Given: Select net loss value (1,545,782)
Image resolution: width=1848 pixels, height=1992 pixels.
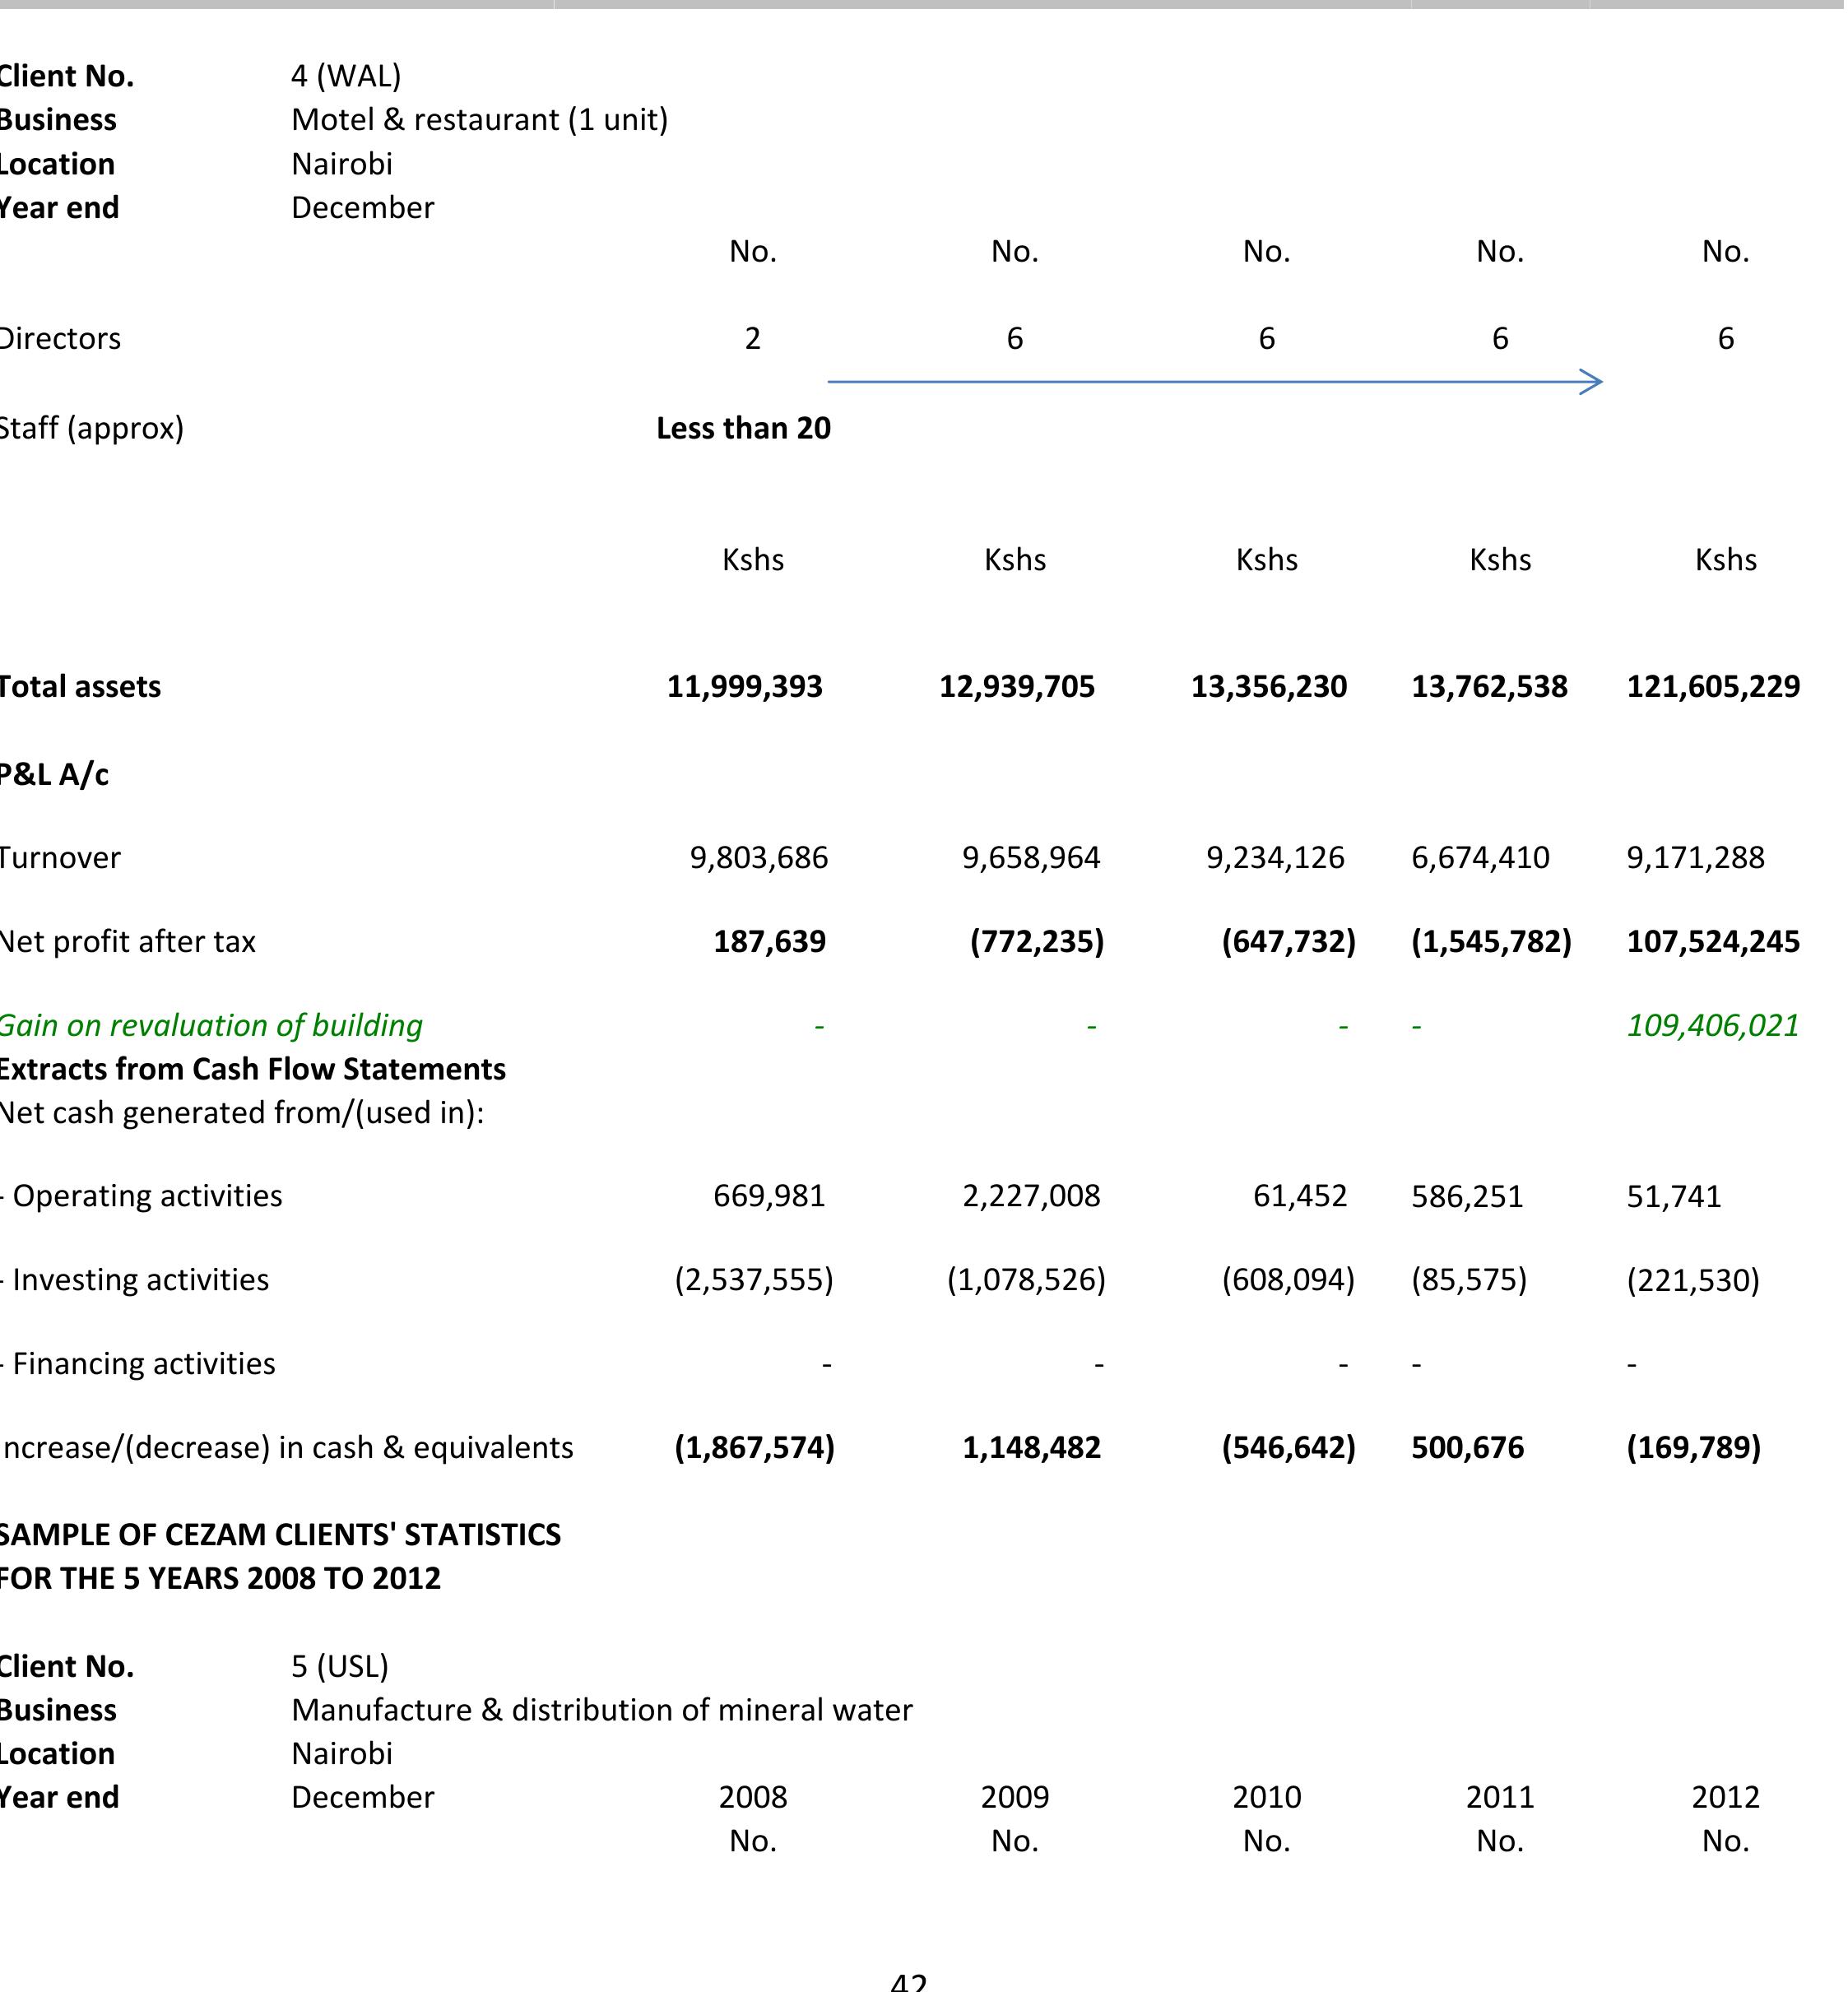Looking at the screenshot, I should click(1492, 942).
